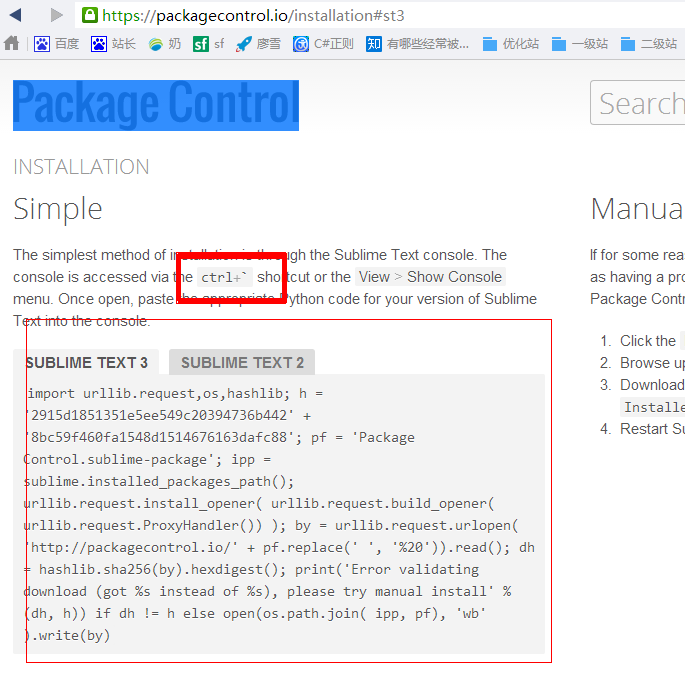Open the 一级站 bookmark folder
This screenshot has height=676, width=685.
click(580, 44)
